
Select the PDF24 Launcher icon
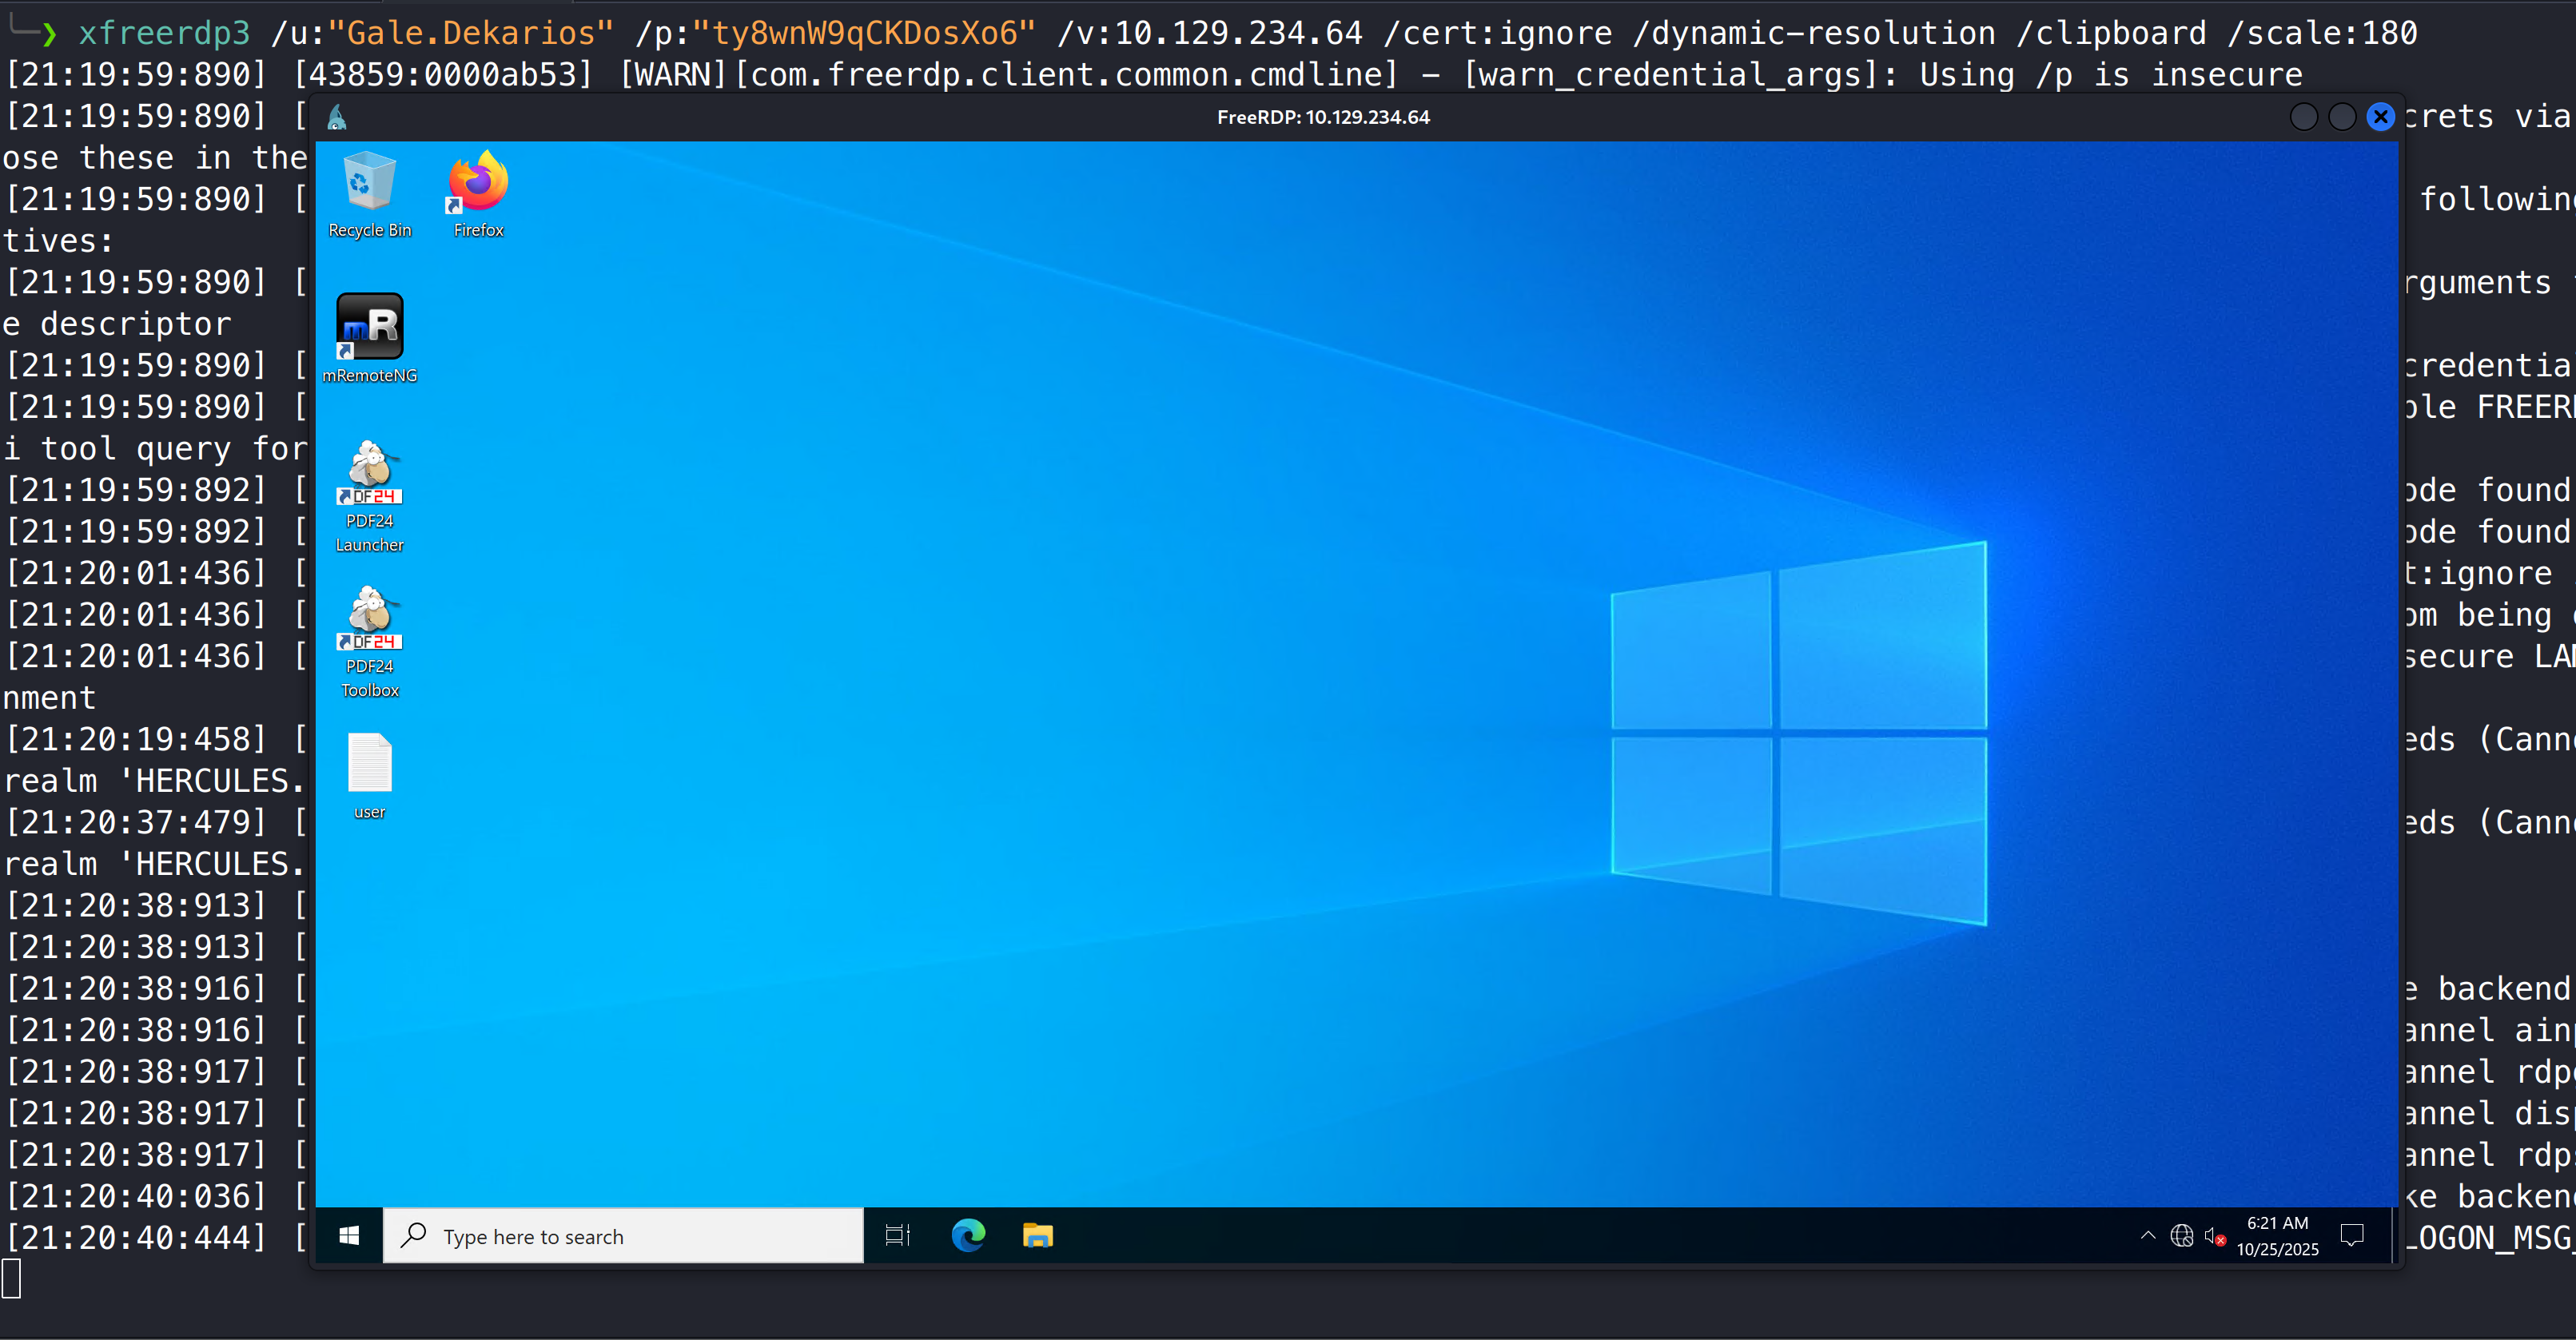369,494
